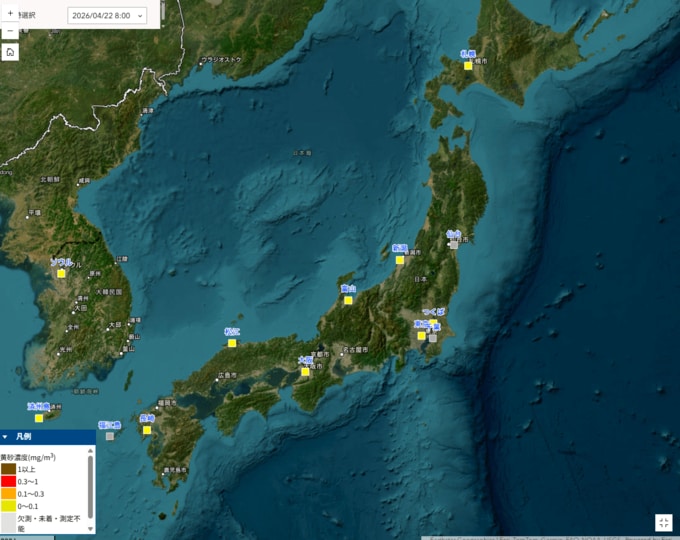Screen dimensions: 680x540
Task: Click the brown 1以上 legend swatch
Action: [8, 469]
